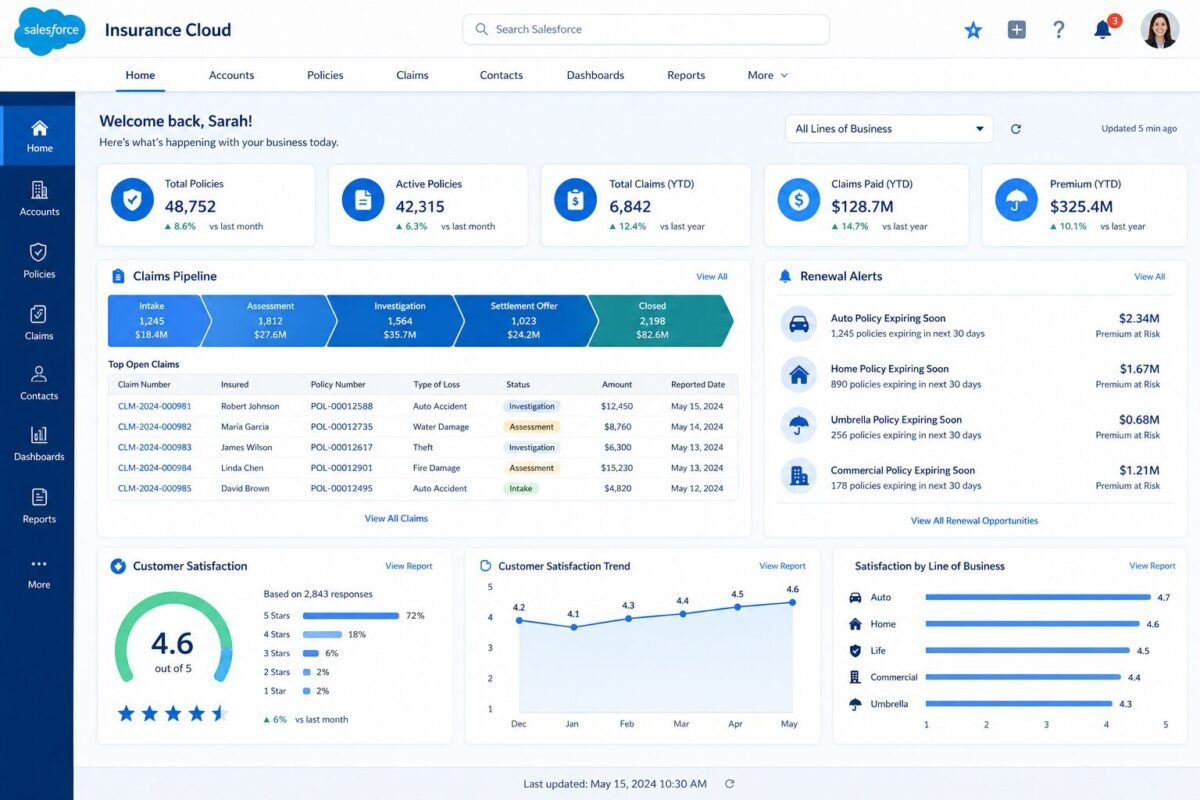Click the Auto satisfaction bar

point(1038,597)
